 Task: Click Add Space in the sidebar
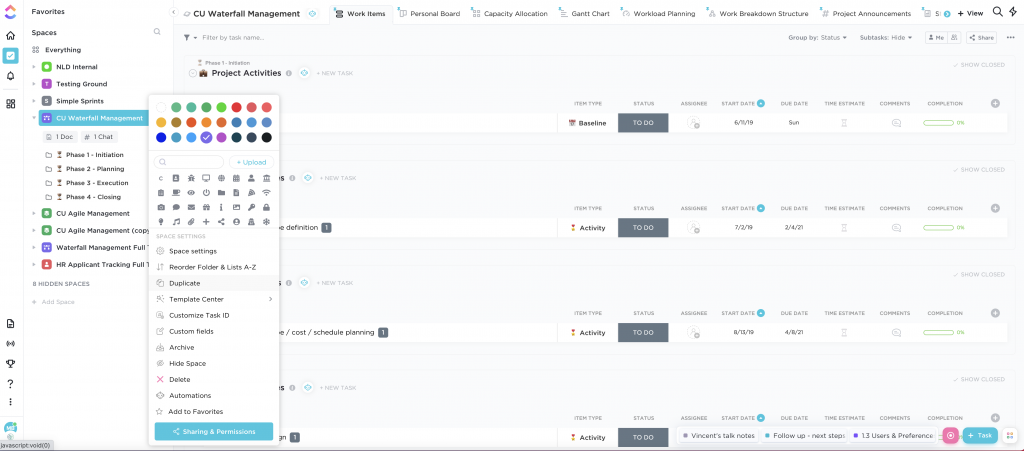tap(54, 302)
